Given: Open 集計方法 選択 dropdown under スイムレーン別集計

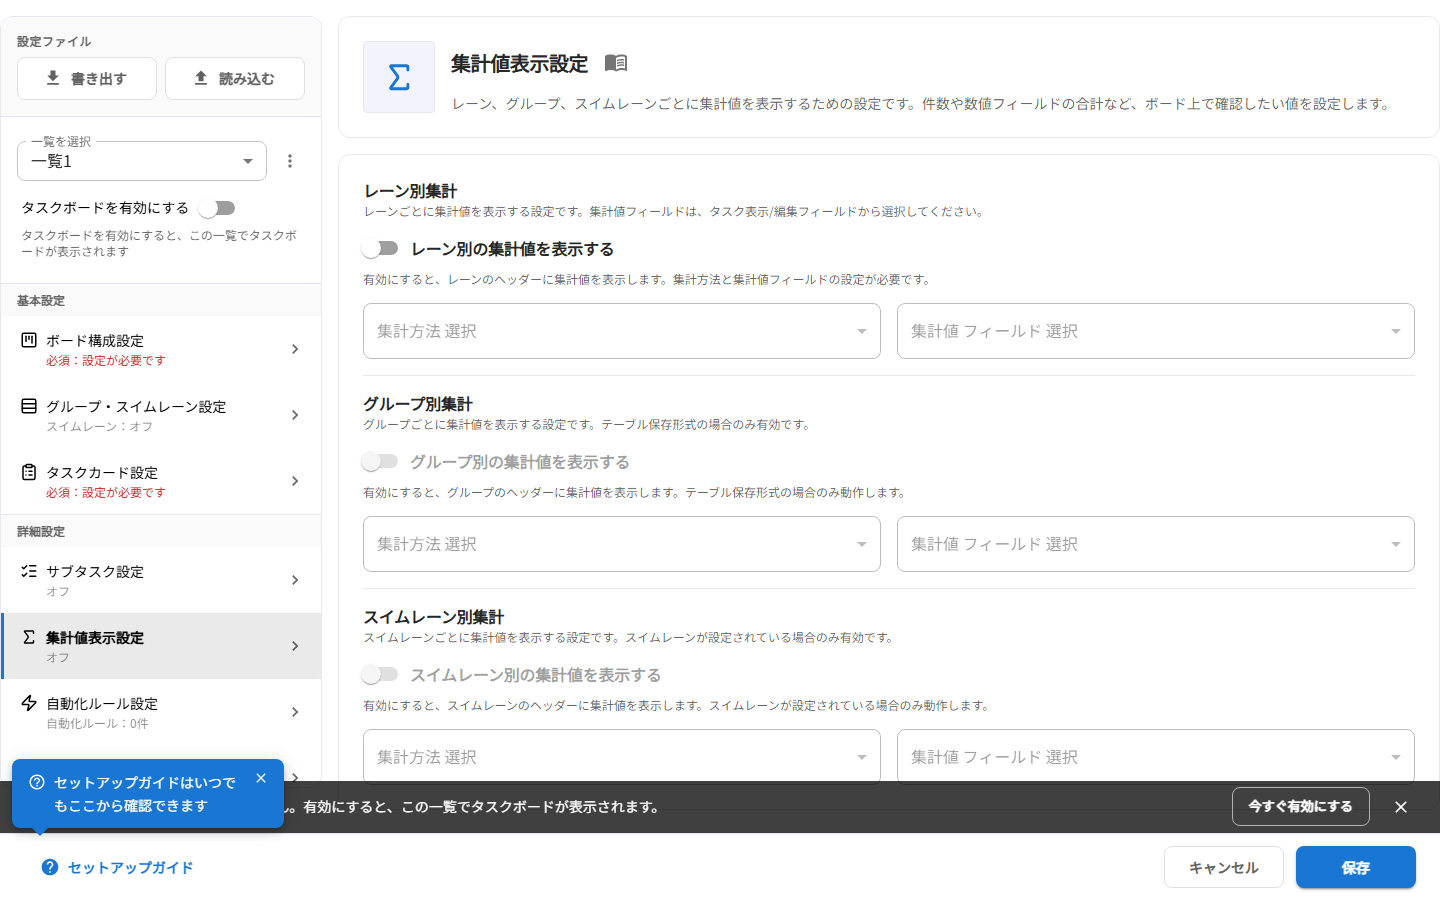Looking at the screenshot, I should tap(622, 756).
